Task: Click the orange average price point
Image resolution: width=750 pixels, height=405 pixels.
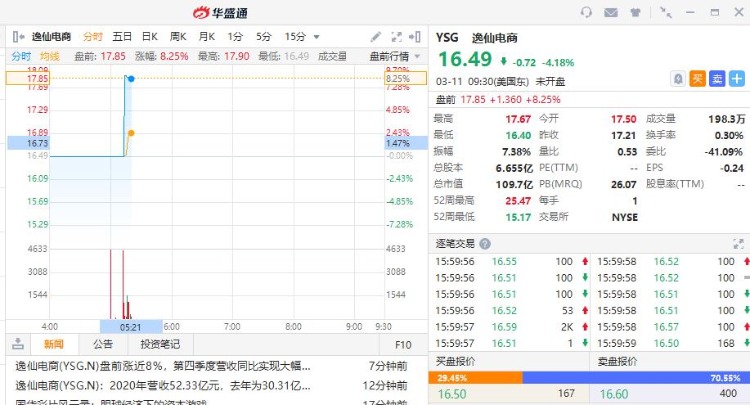Action: 131,133
